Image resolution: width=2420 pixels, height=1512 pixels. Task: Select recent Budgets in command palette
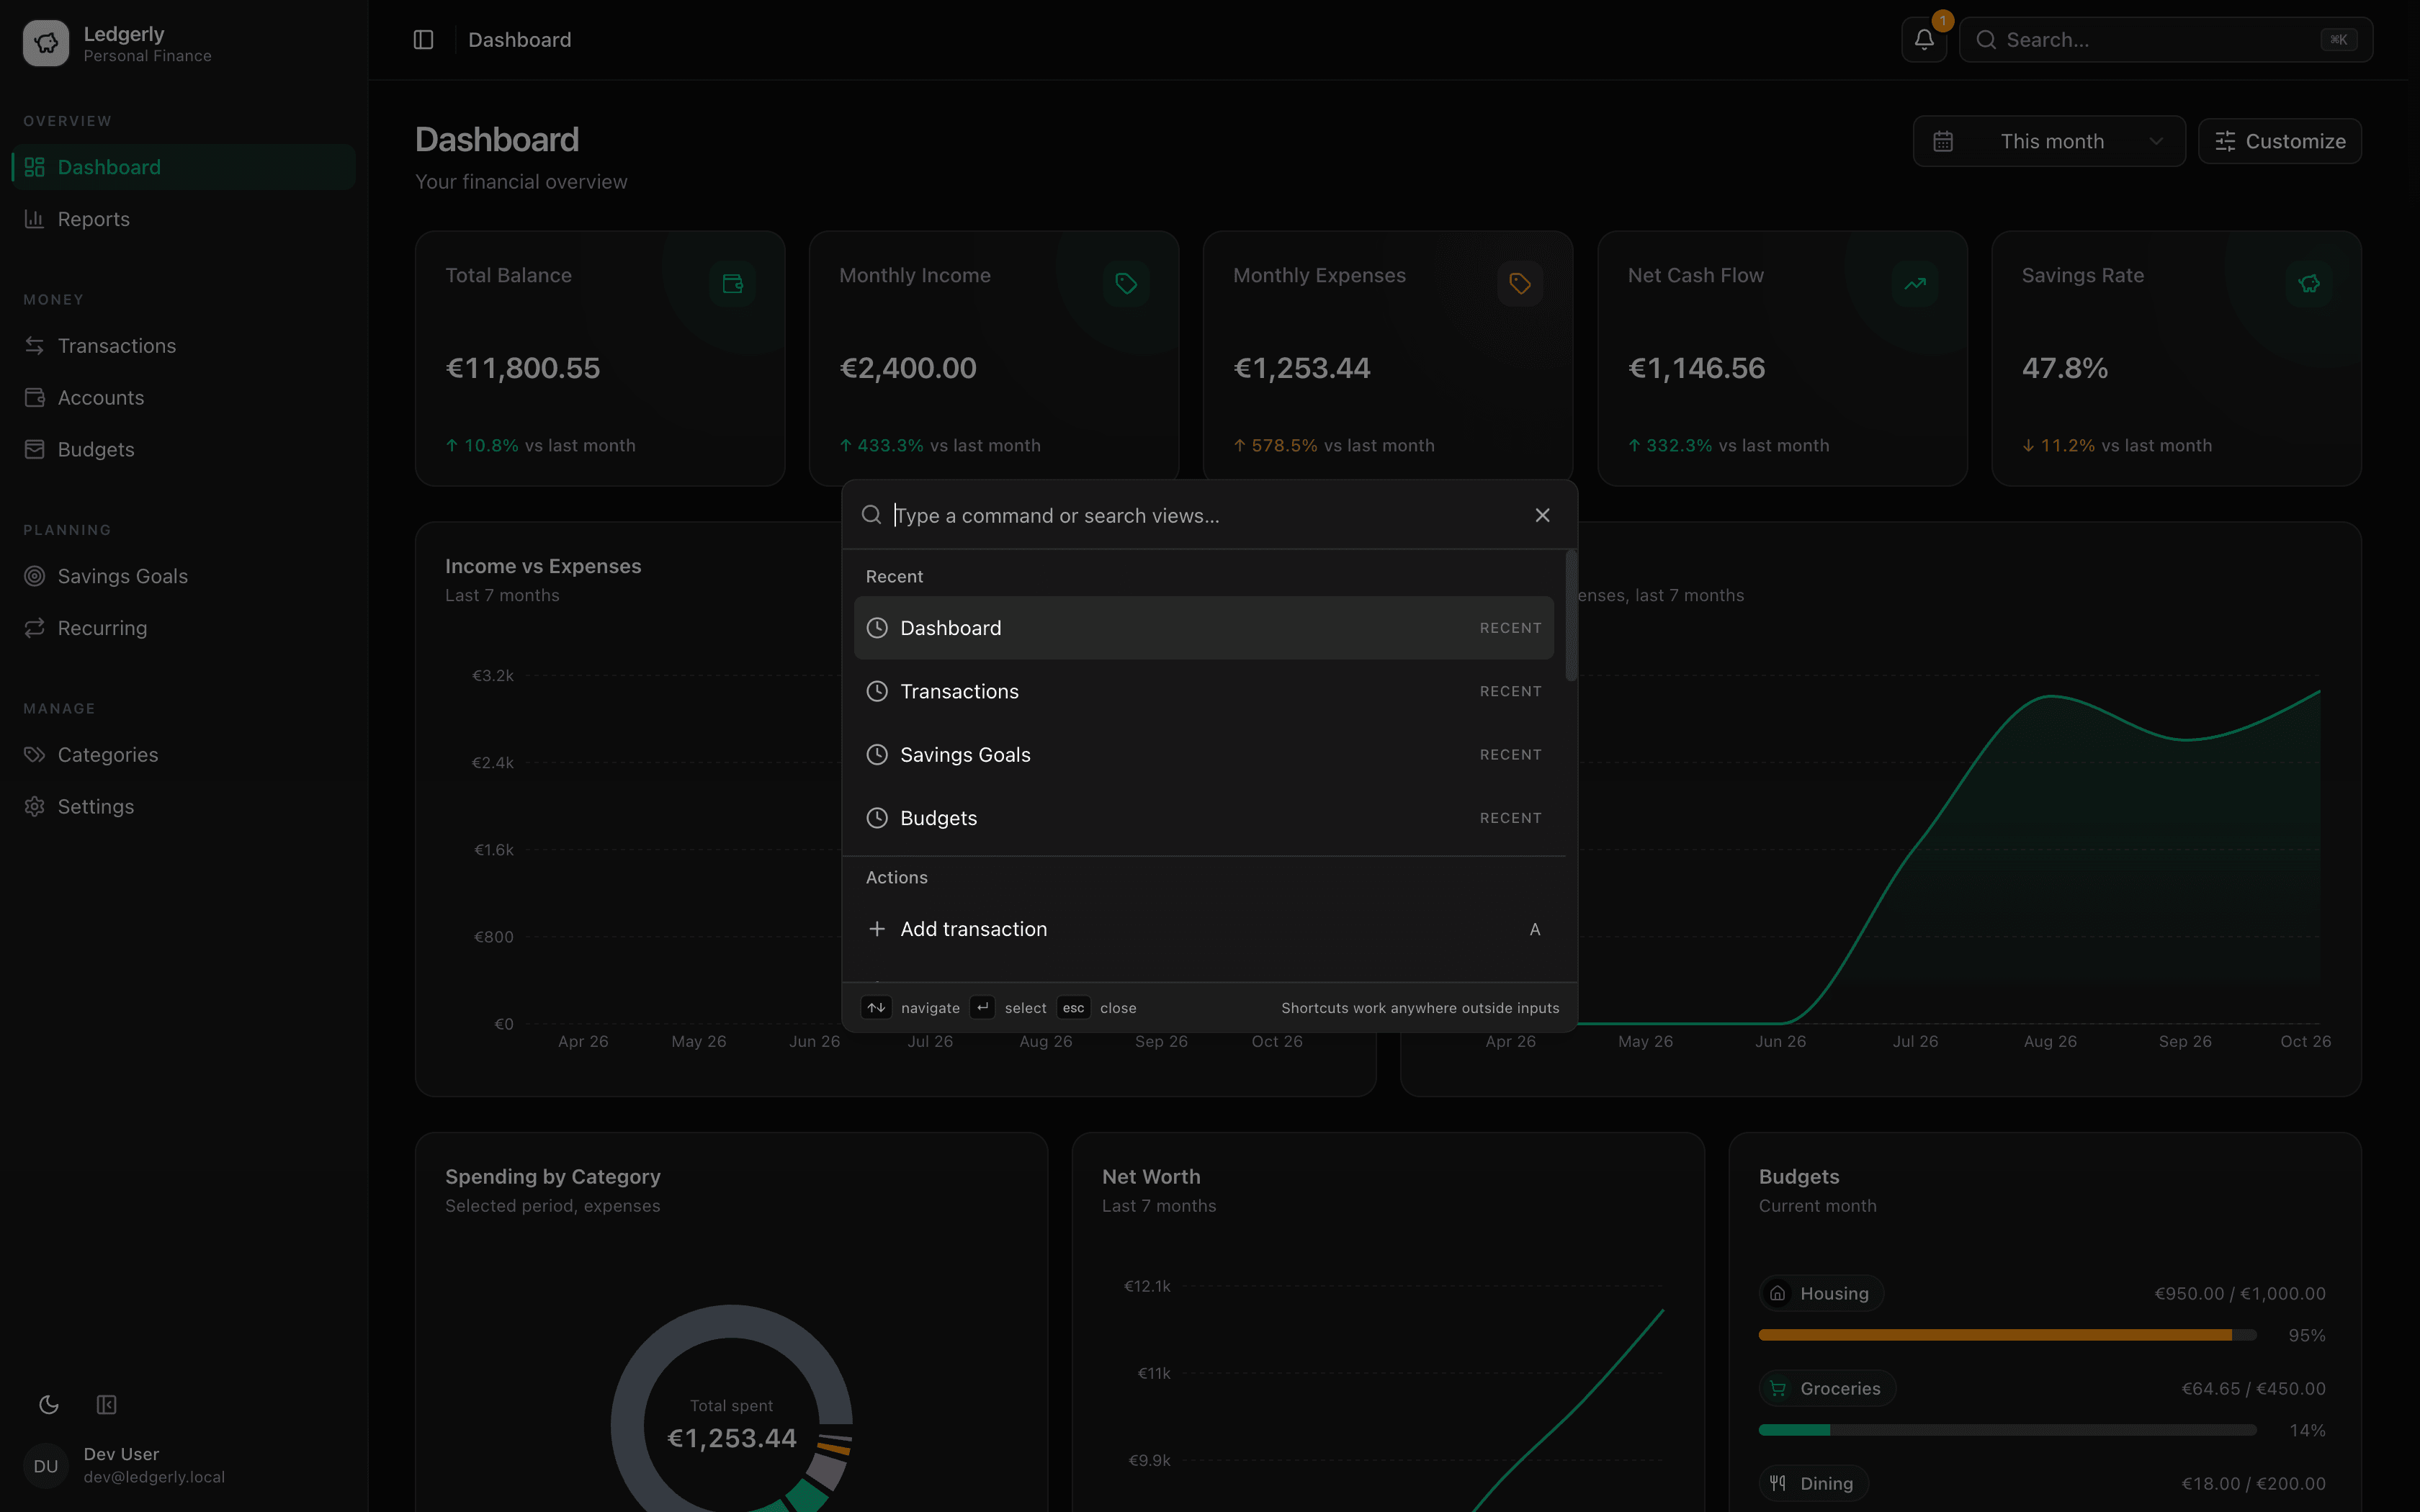coord(1204,818)
